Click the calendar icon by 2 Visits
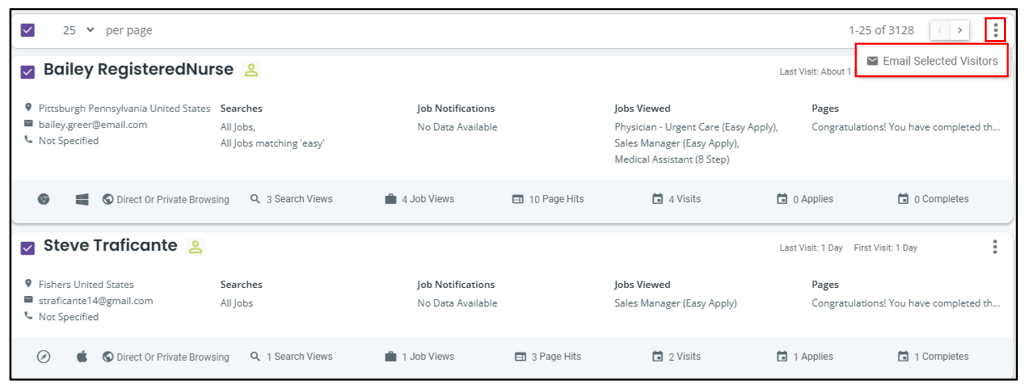The image size is (1025, 386). tap(658, 357)
